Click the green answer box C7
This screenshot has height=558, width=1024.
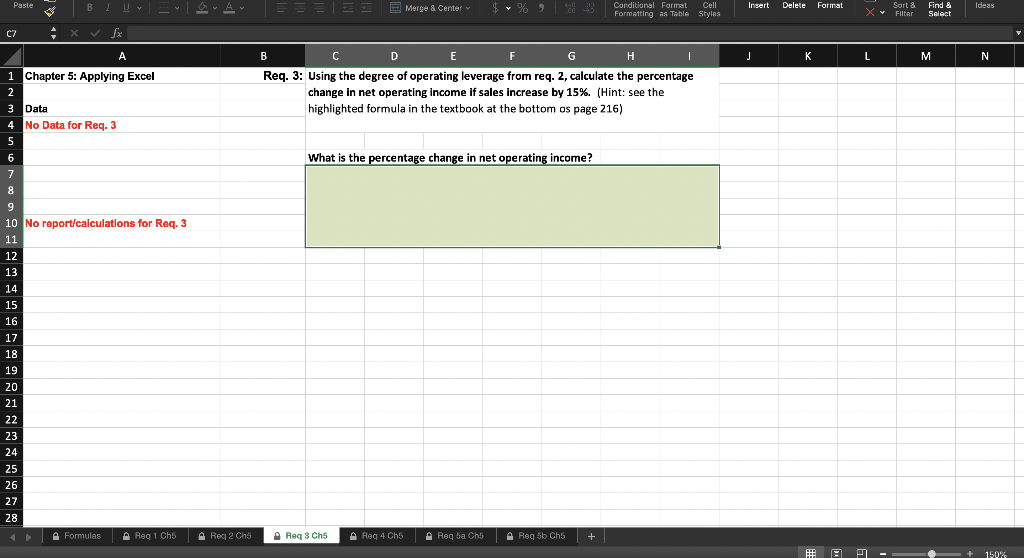[x=512, y=206]
